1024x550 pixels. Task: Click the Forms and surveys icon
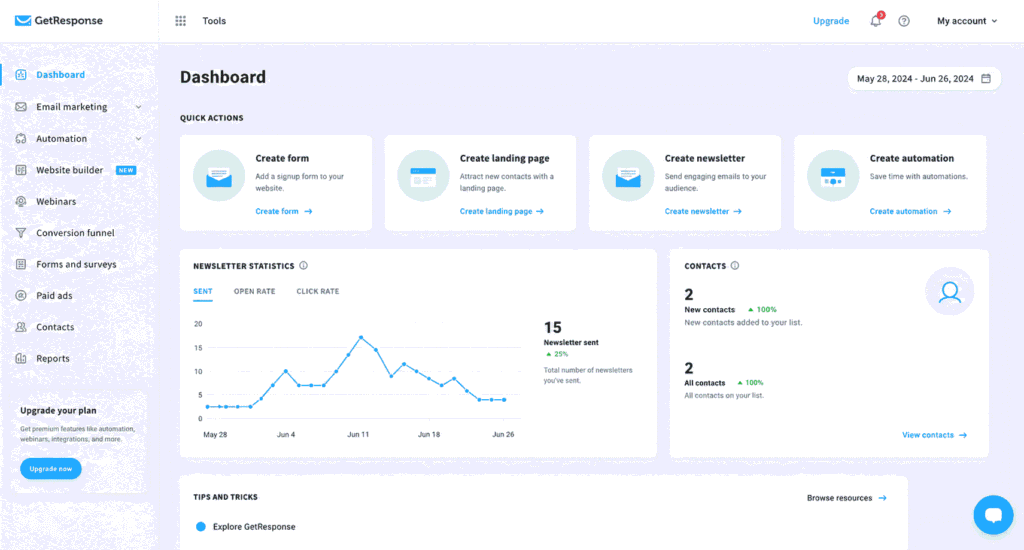21,264
